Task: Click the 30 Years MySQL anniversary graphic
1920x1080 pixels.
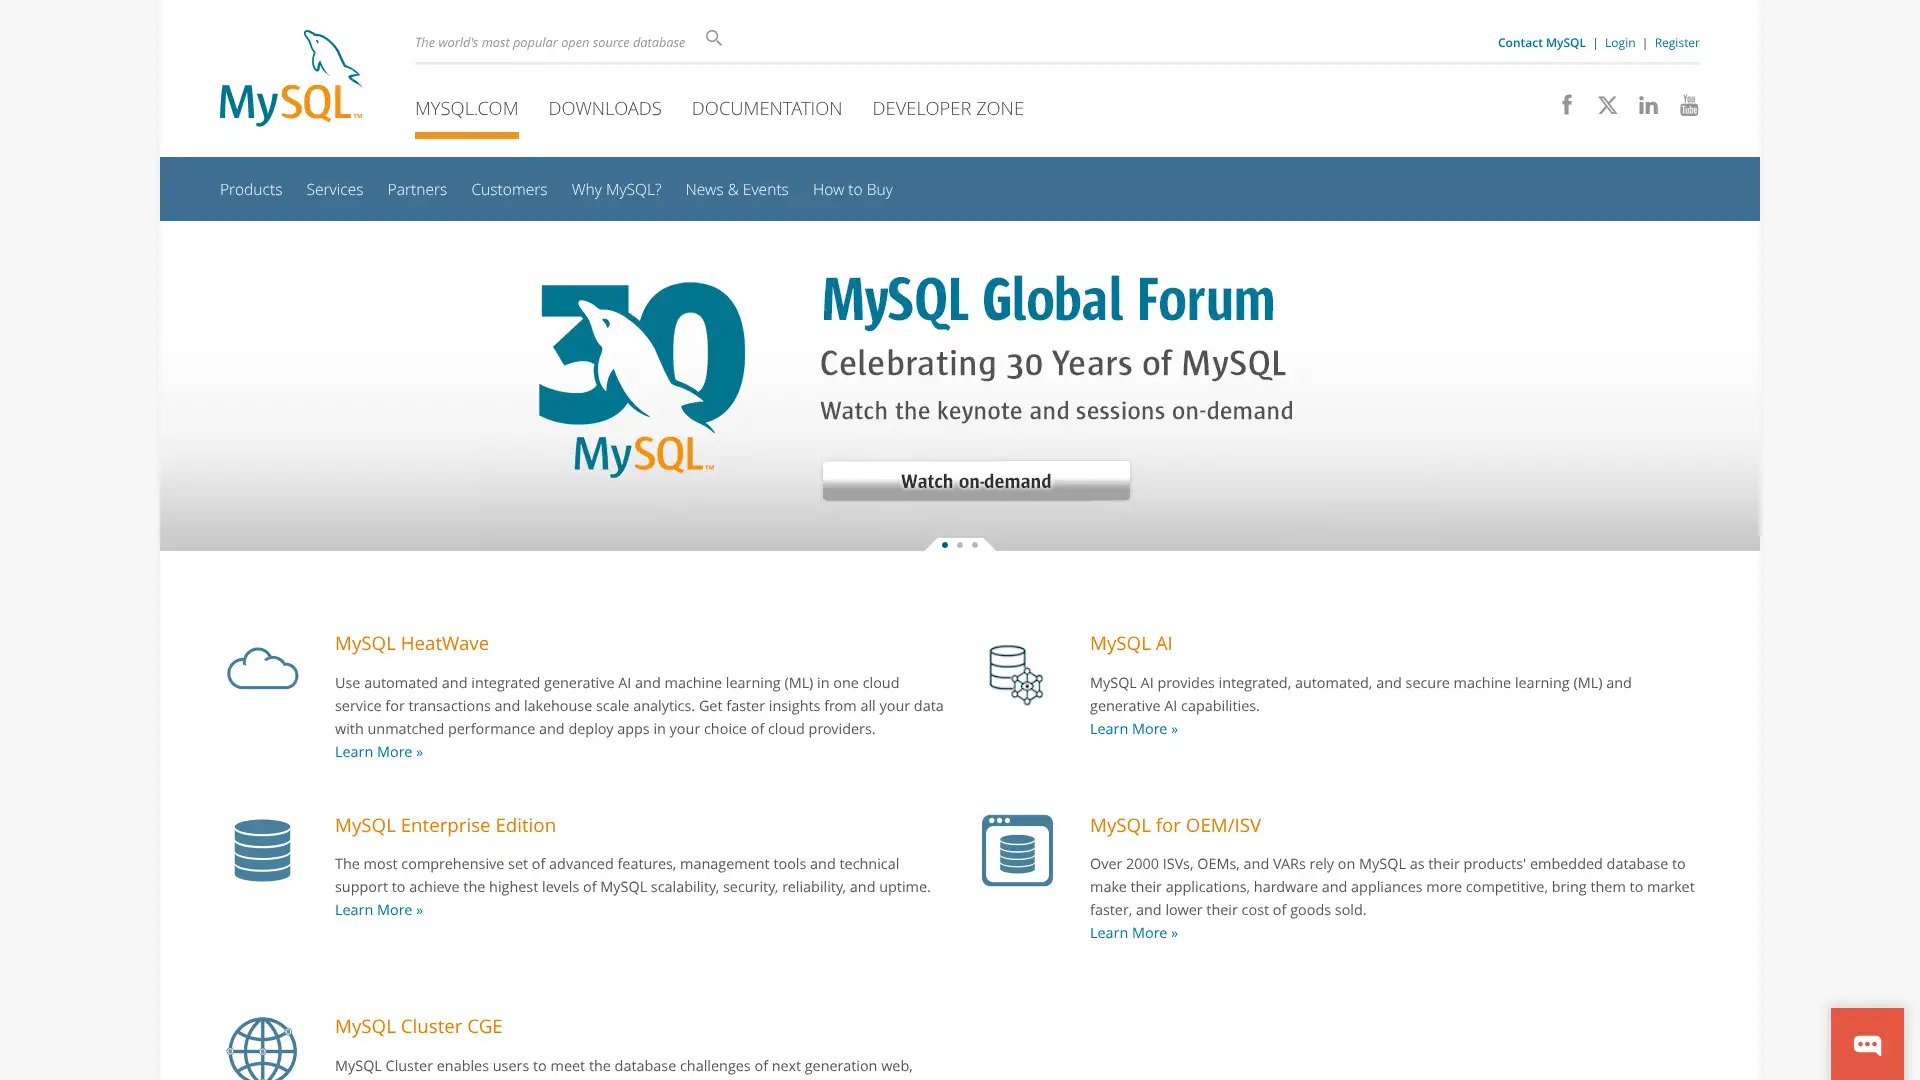Action: (x=642, y=379)
